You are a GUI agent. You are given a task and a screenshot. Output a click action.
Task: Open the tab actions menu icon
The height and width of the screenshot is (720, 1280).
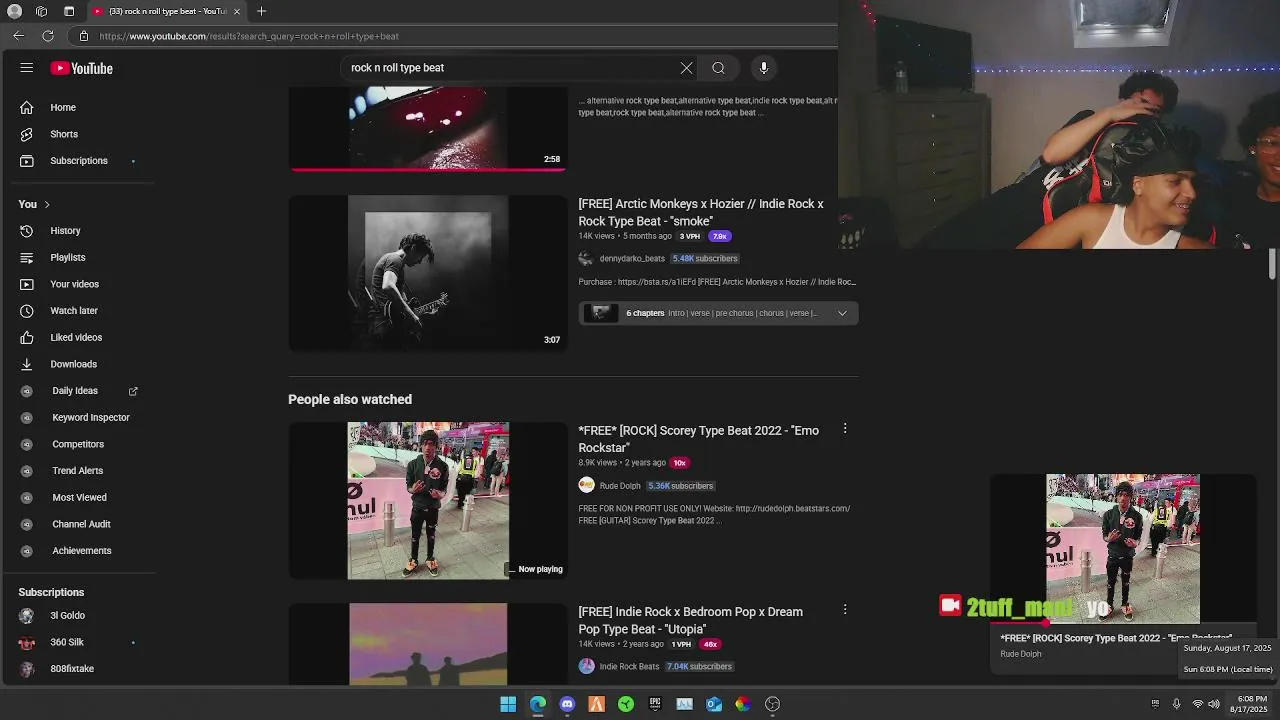[x=69, y=11]
